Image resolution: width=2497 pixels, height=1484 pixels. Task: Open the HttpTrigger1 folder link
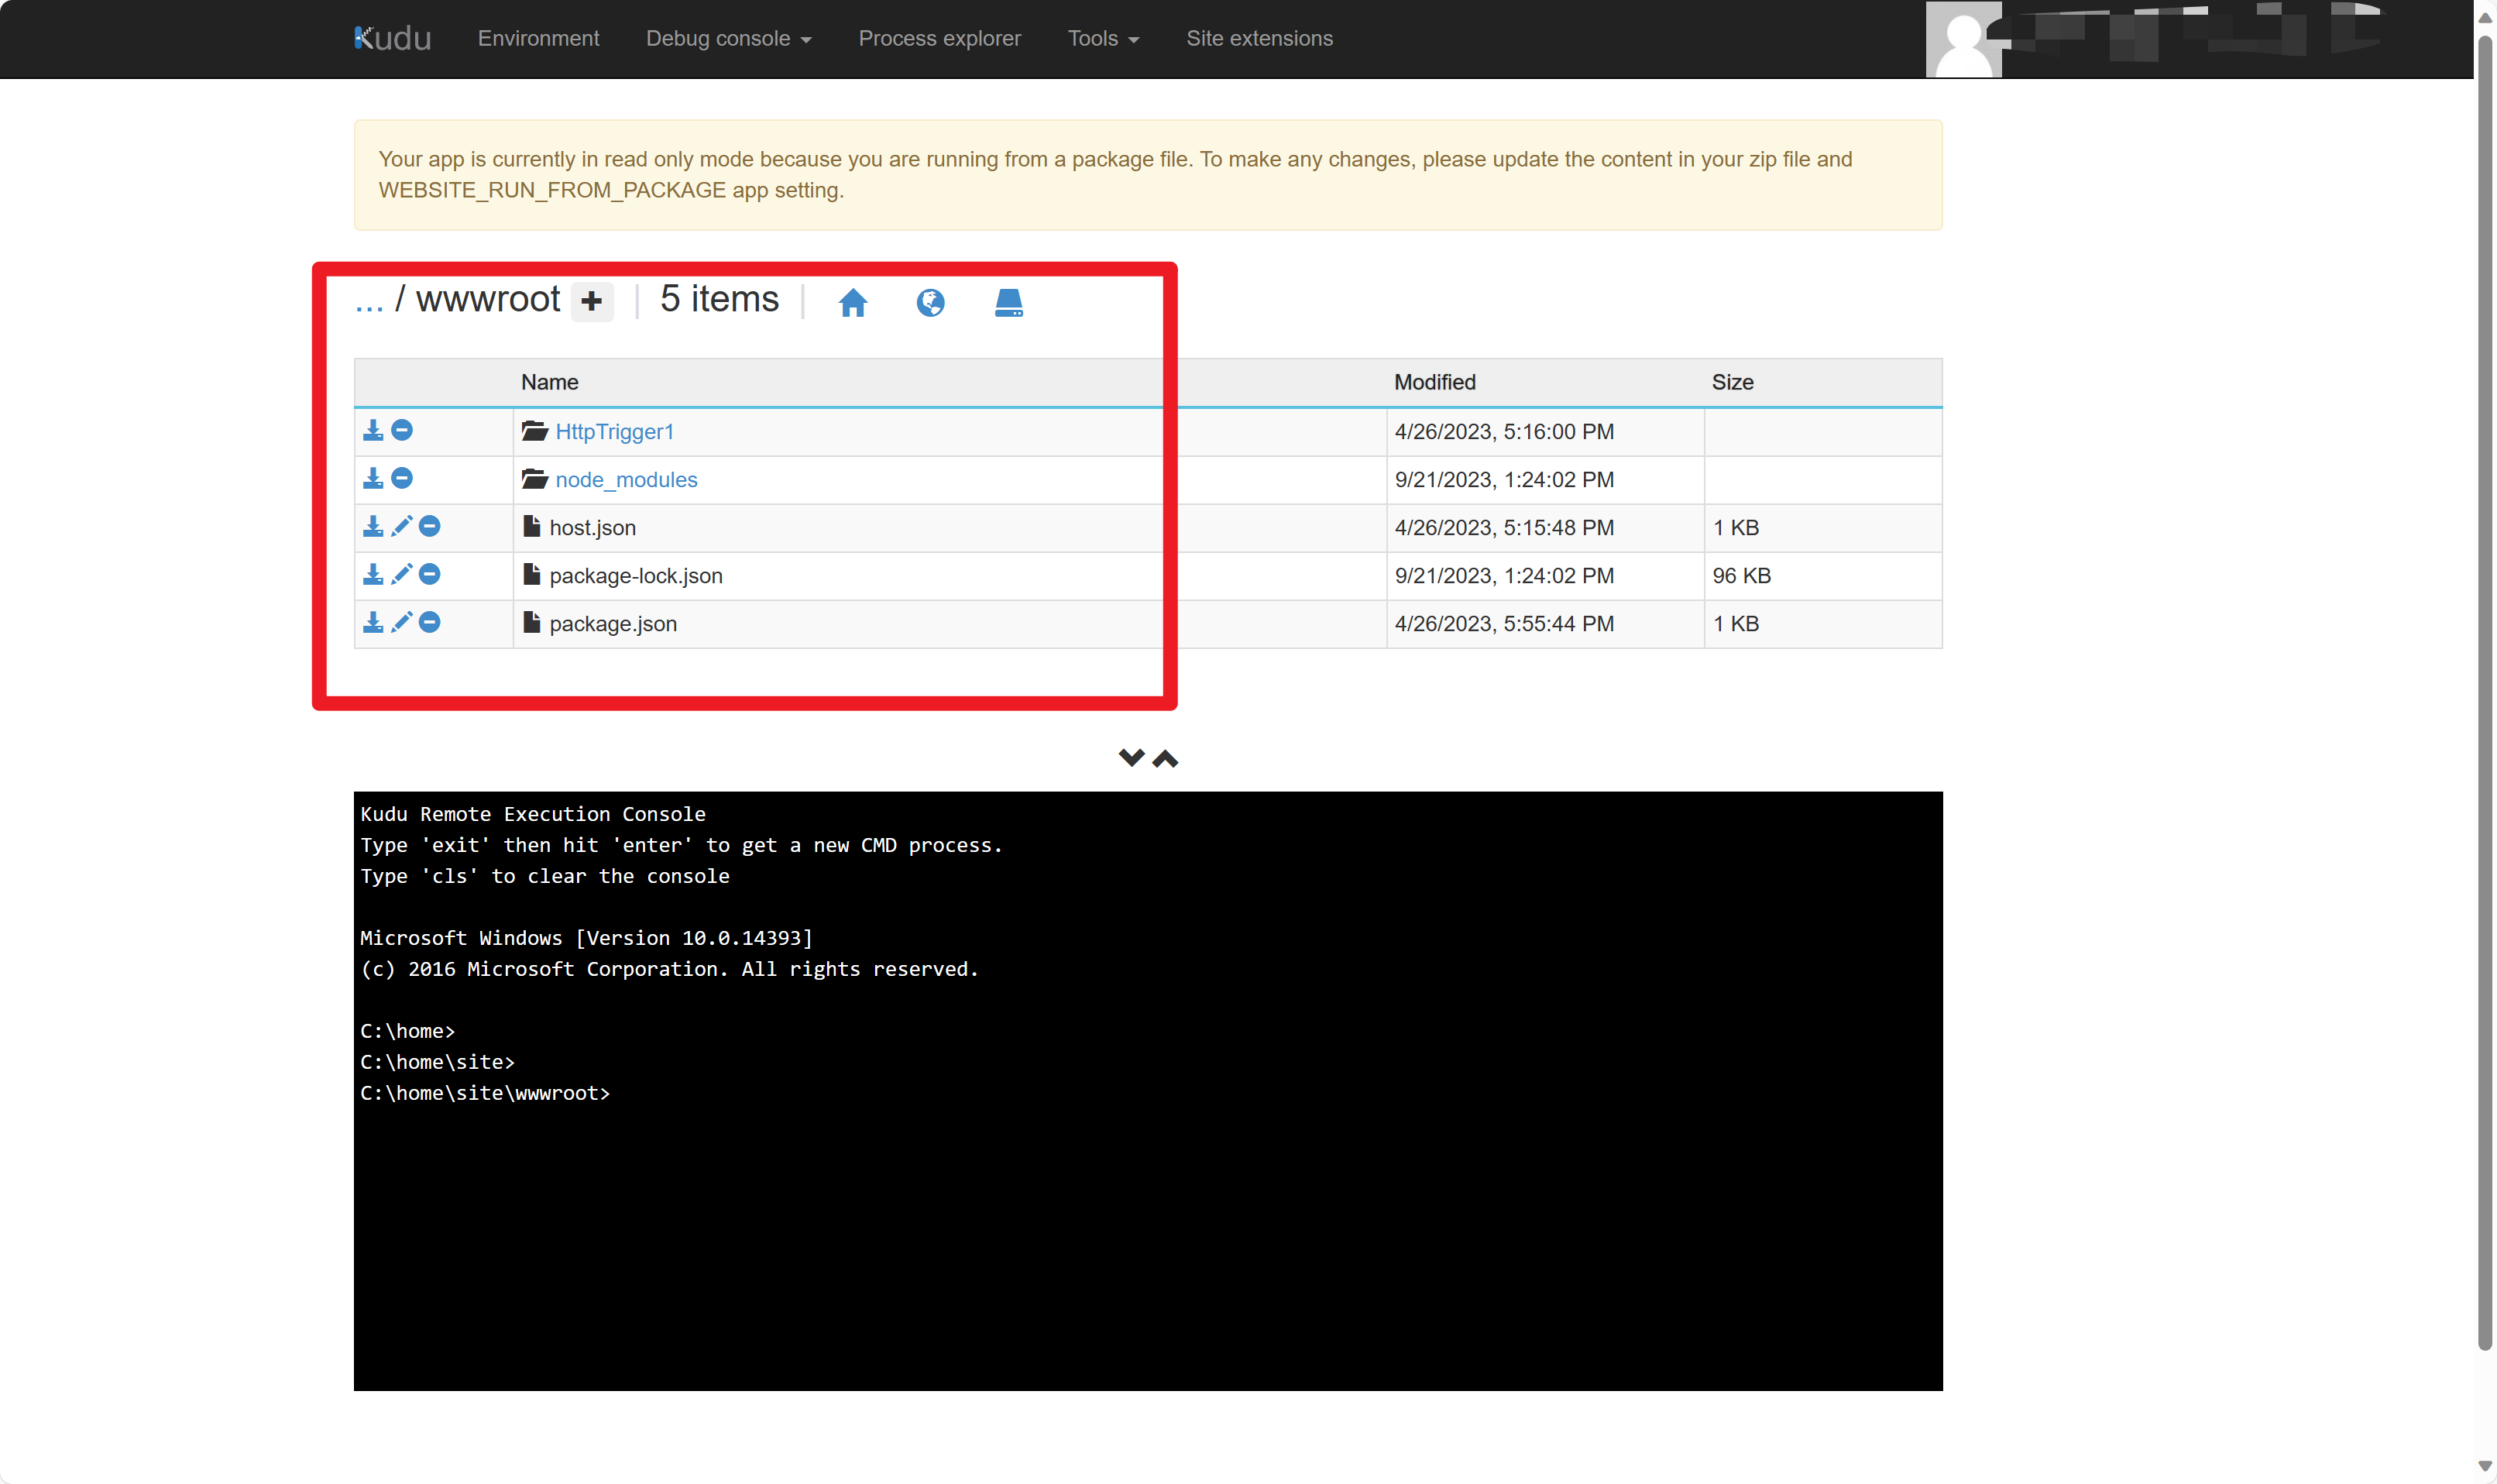tap(614, 431)
